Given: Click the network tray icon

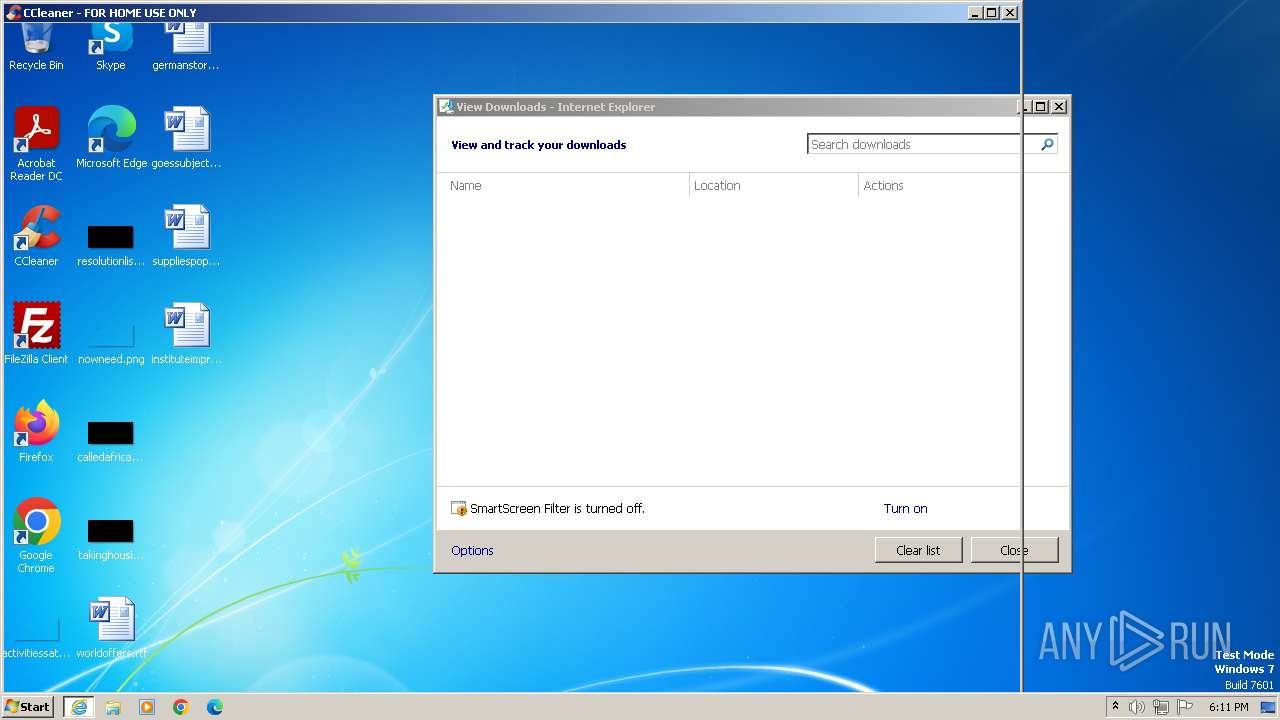Looking at the screenshot, I should tap(1161, 707).
